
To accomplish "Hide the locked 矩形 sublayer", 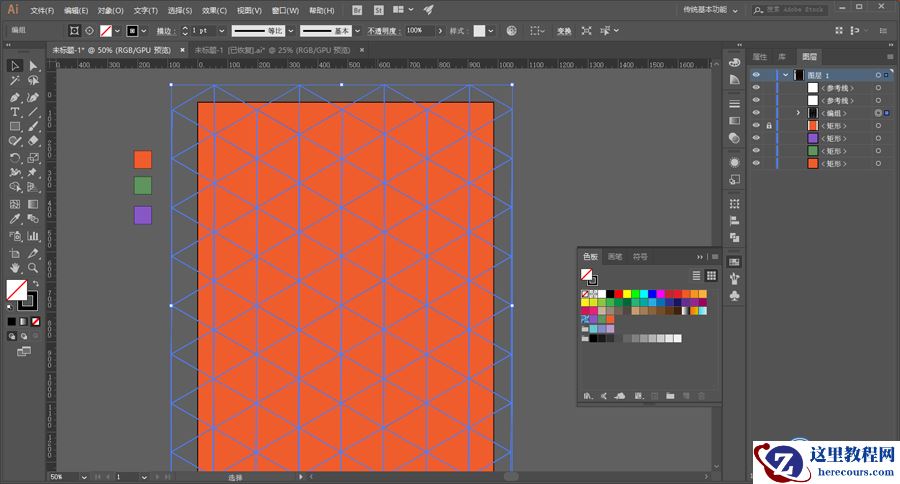I will coord(757,126).
